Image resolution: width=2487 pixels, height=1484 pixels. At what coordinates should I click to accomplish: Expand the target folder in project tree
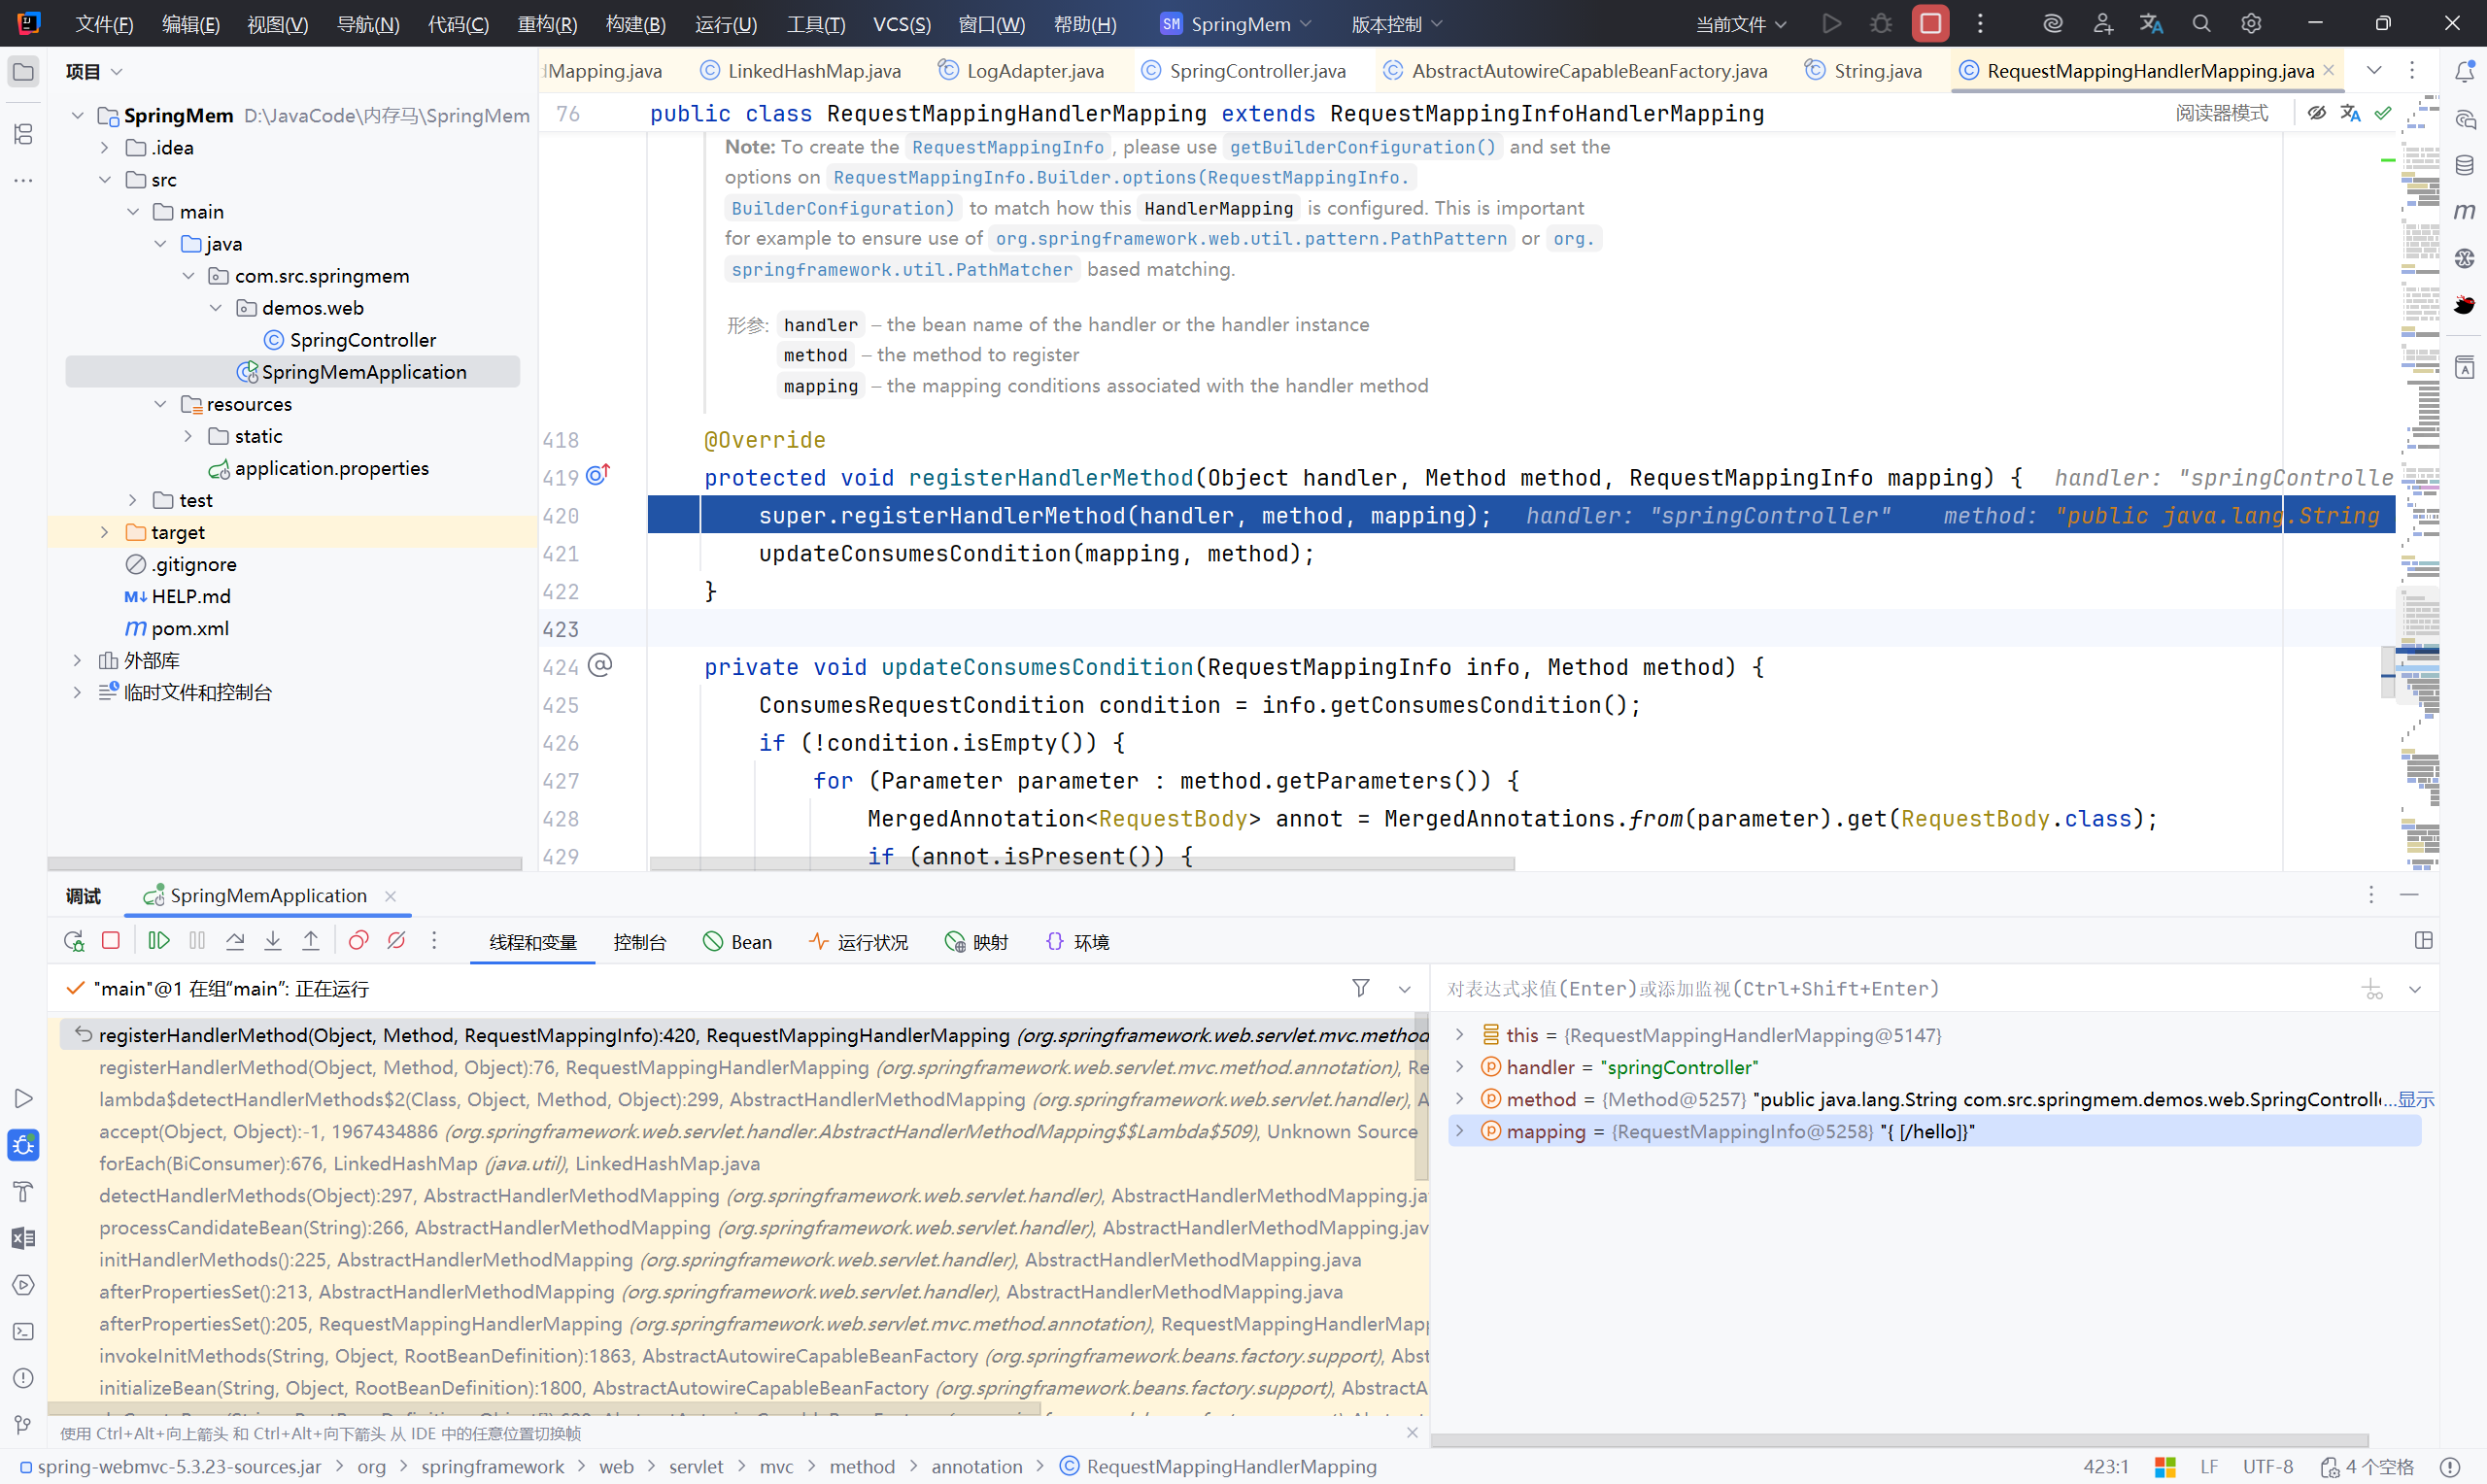104,532
